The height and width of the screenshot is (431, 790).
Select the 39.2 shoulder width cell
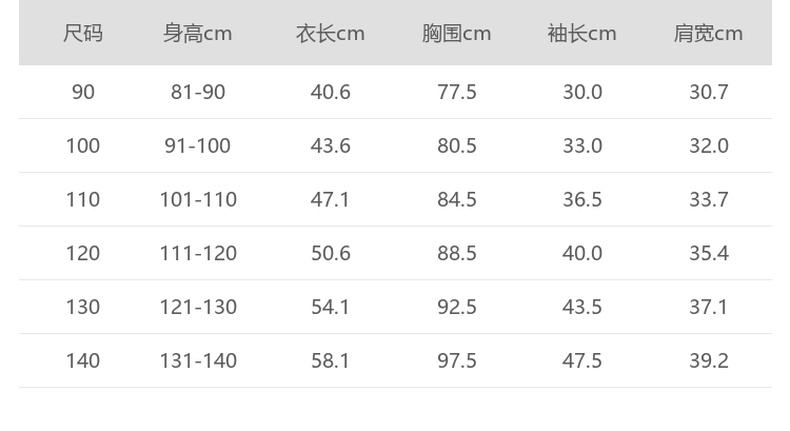tap(708, 360)
